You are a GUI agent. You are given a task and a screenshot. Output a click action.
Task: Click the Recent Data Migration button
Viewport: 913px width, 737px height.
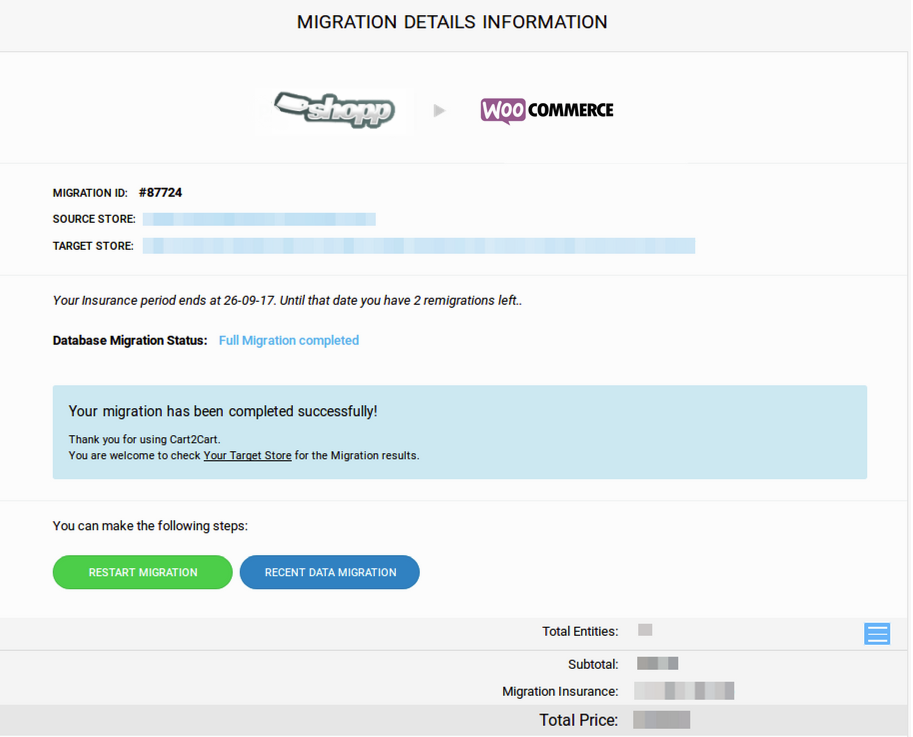click(330, 572)
